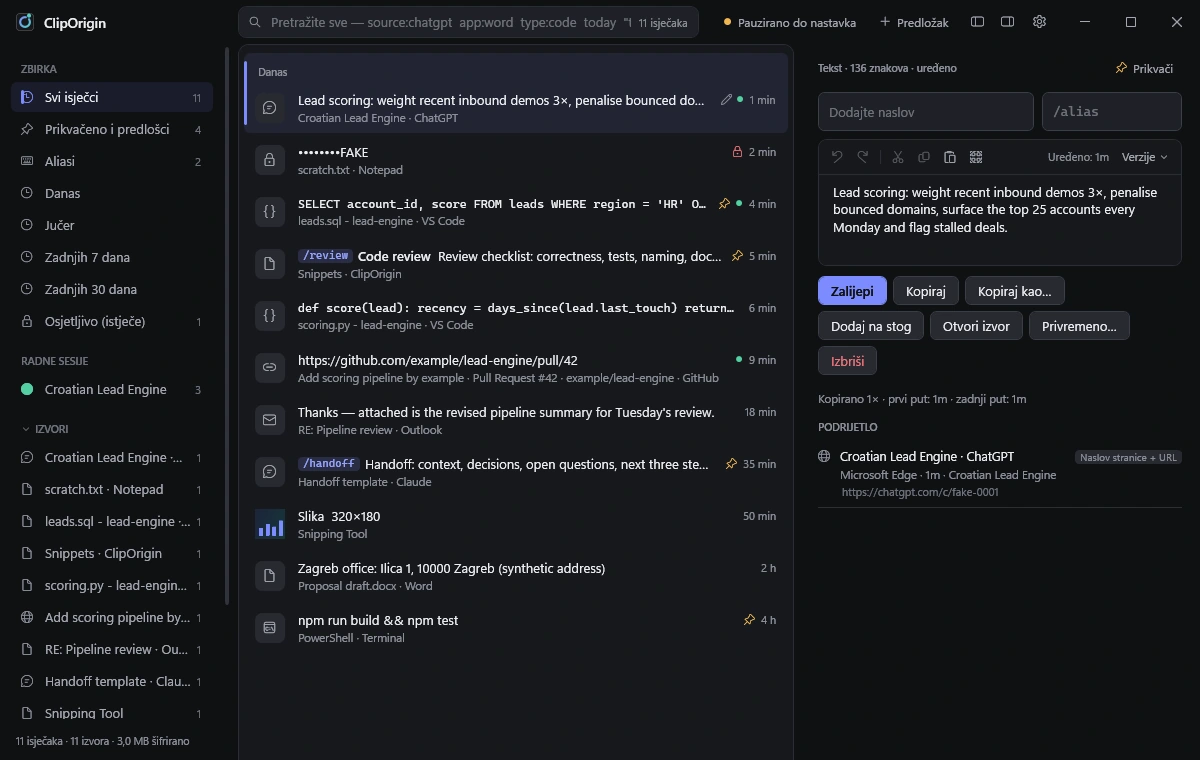Select Svi isječci in the sidebar
The width and height of the screenshot is (1200, 760).
tap(112, 98)
